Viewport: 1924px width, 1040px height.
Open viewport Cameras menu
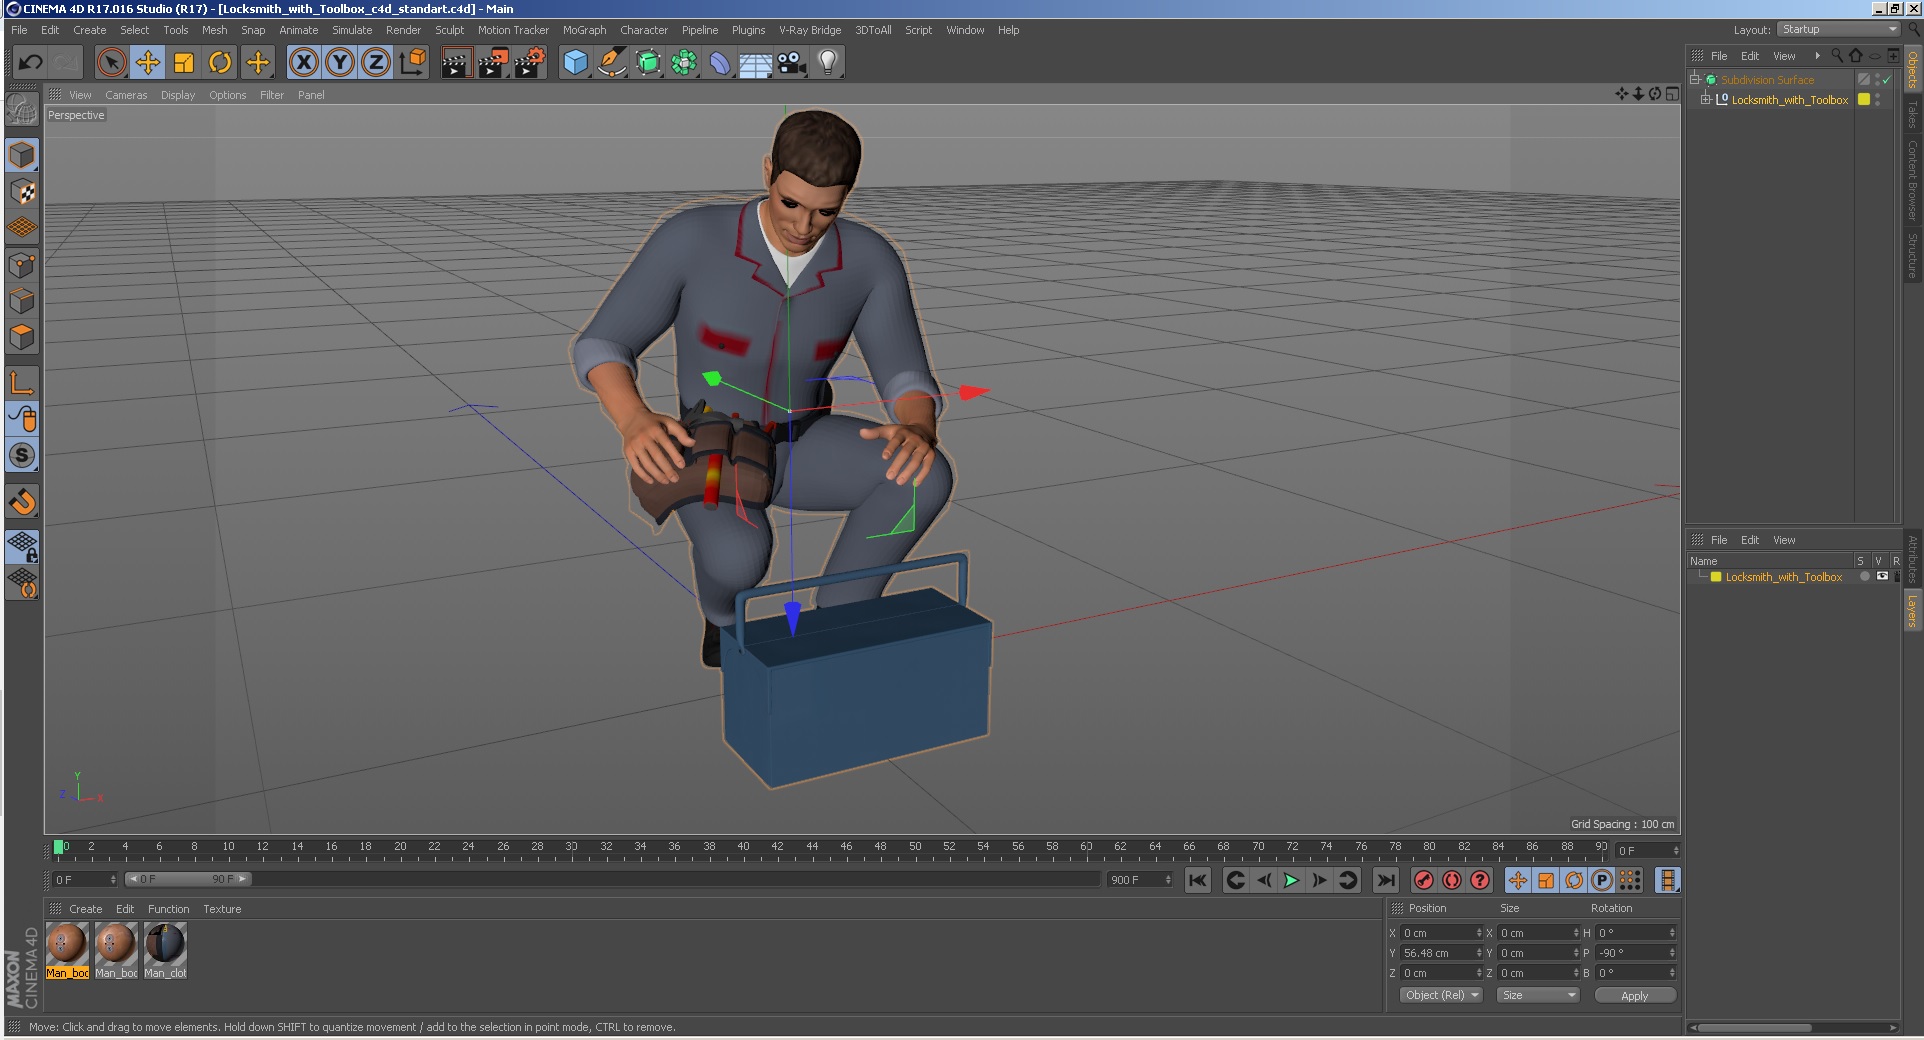(x=126, y=95)
